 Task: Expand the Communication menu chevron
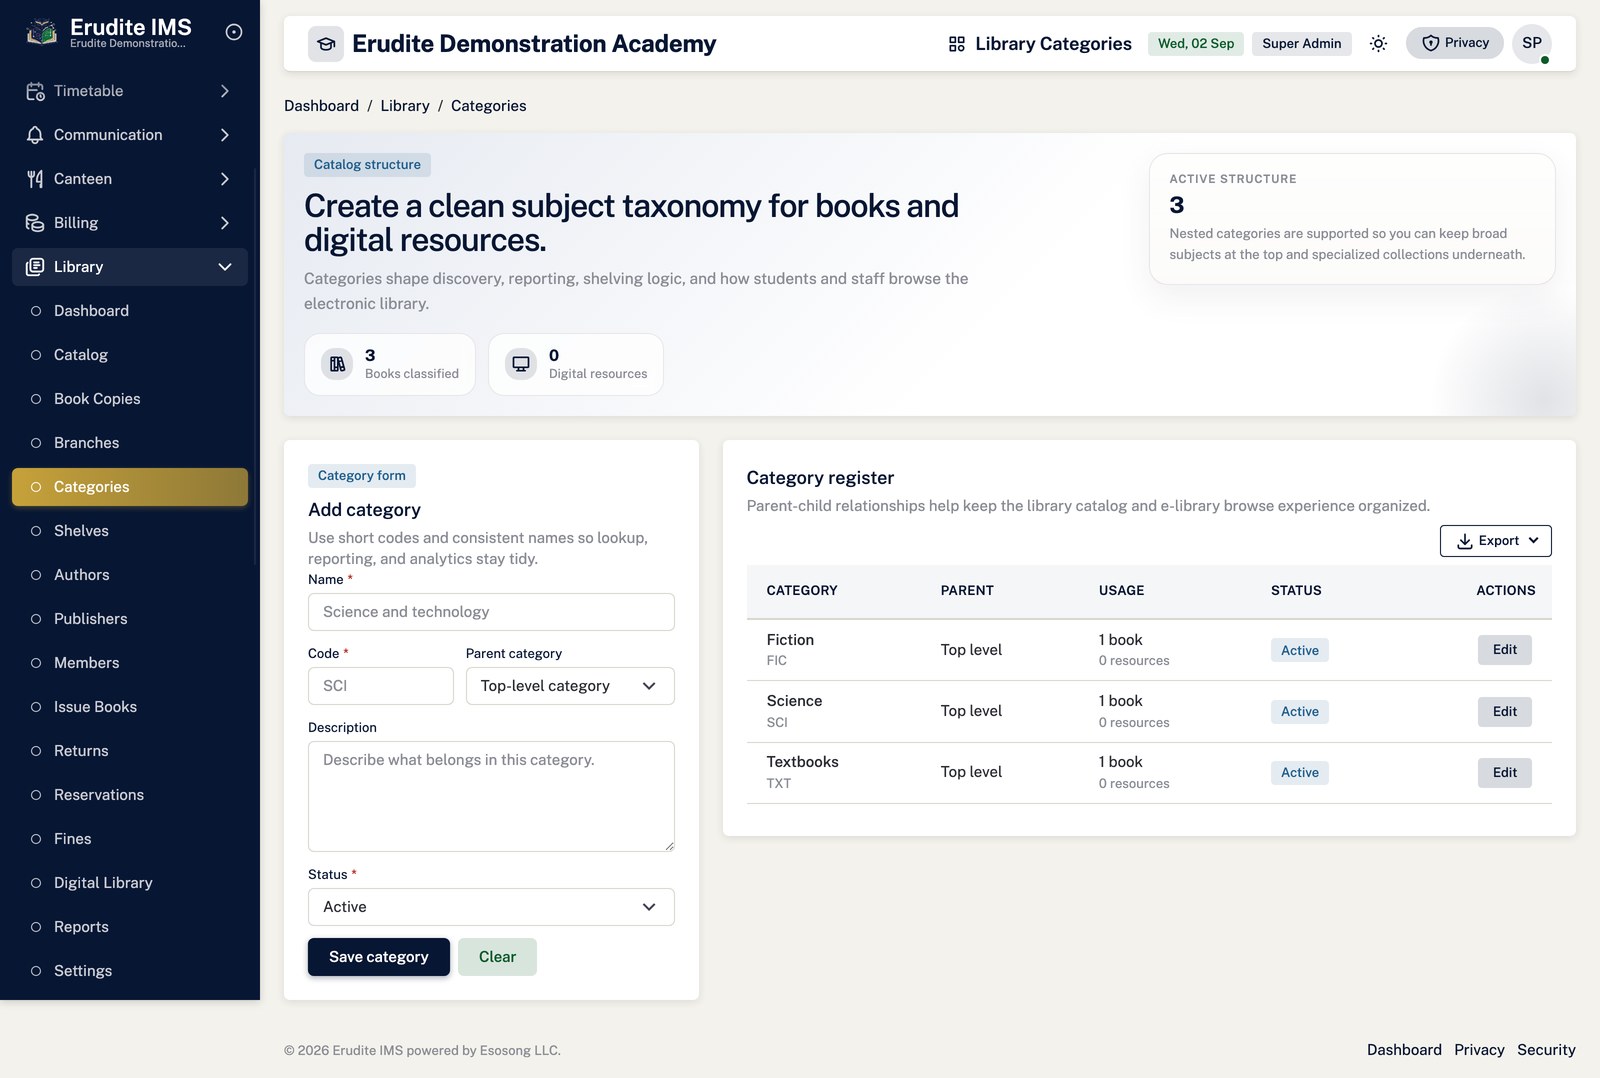coord(225,135)
